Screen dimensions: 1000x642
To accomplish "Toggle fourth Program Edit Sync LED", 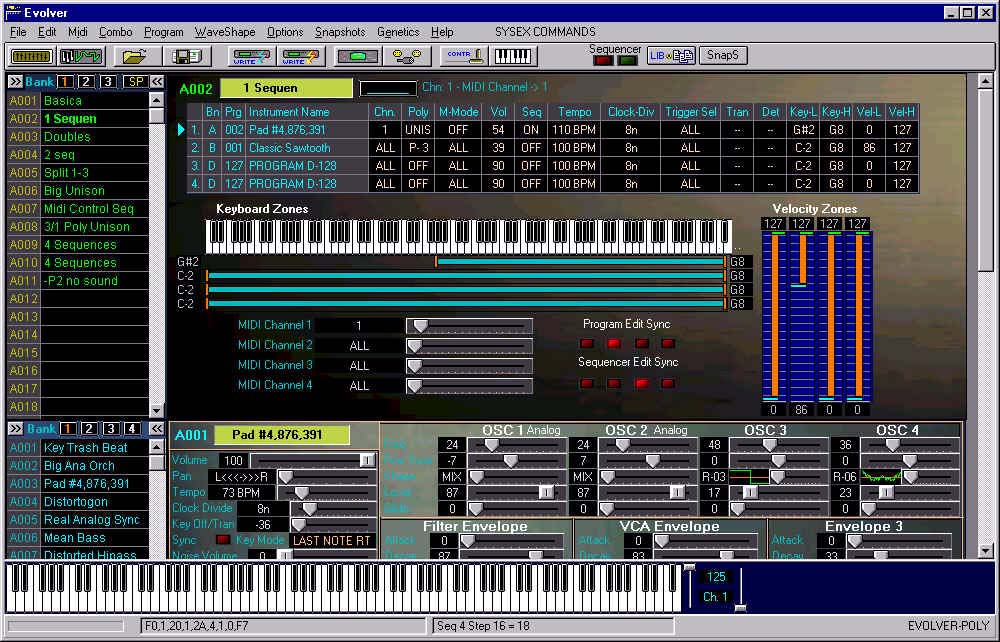I will click(668, 344).
